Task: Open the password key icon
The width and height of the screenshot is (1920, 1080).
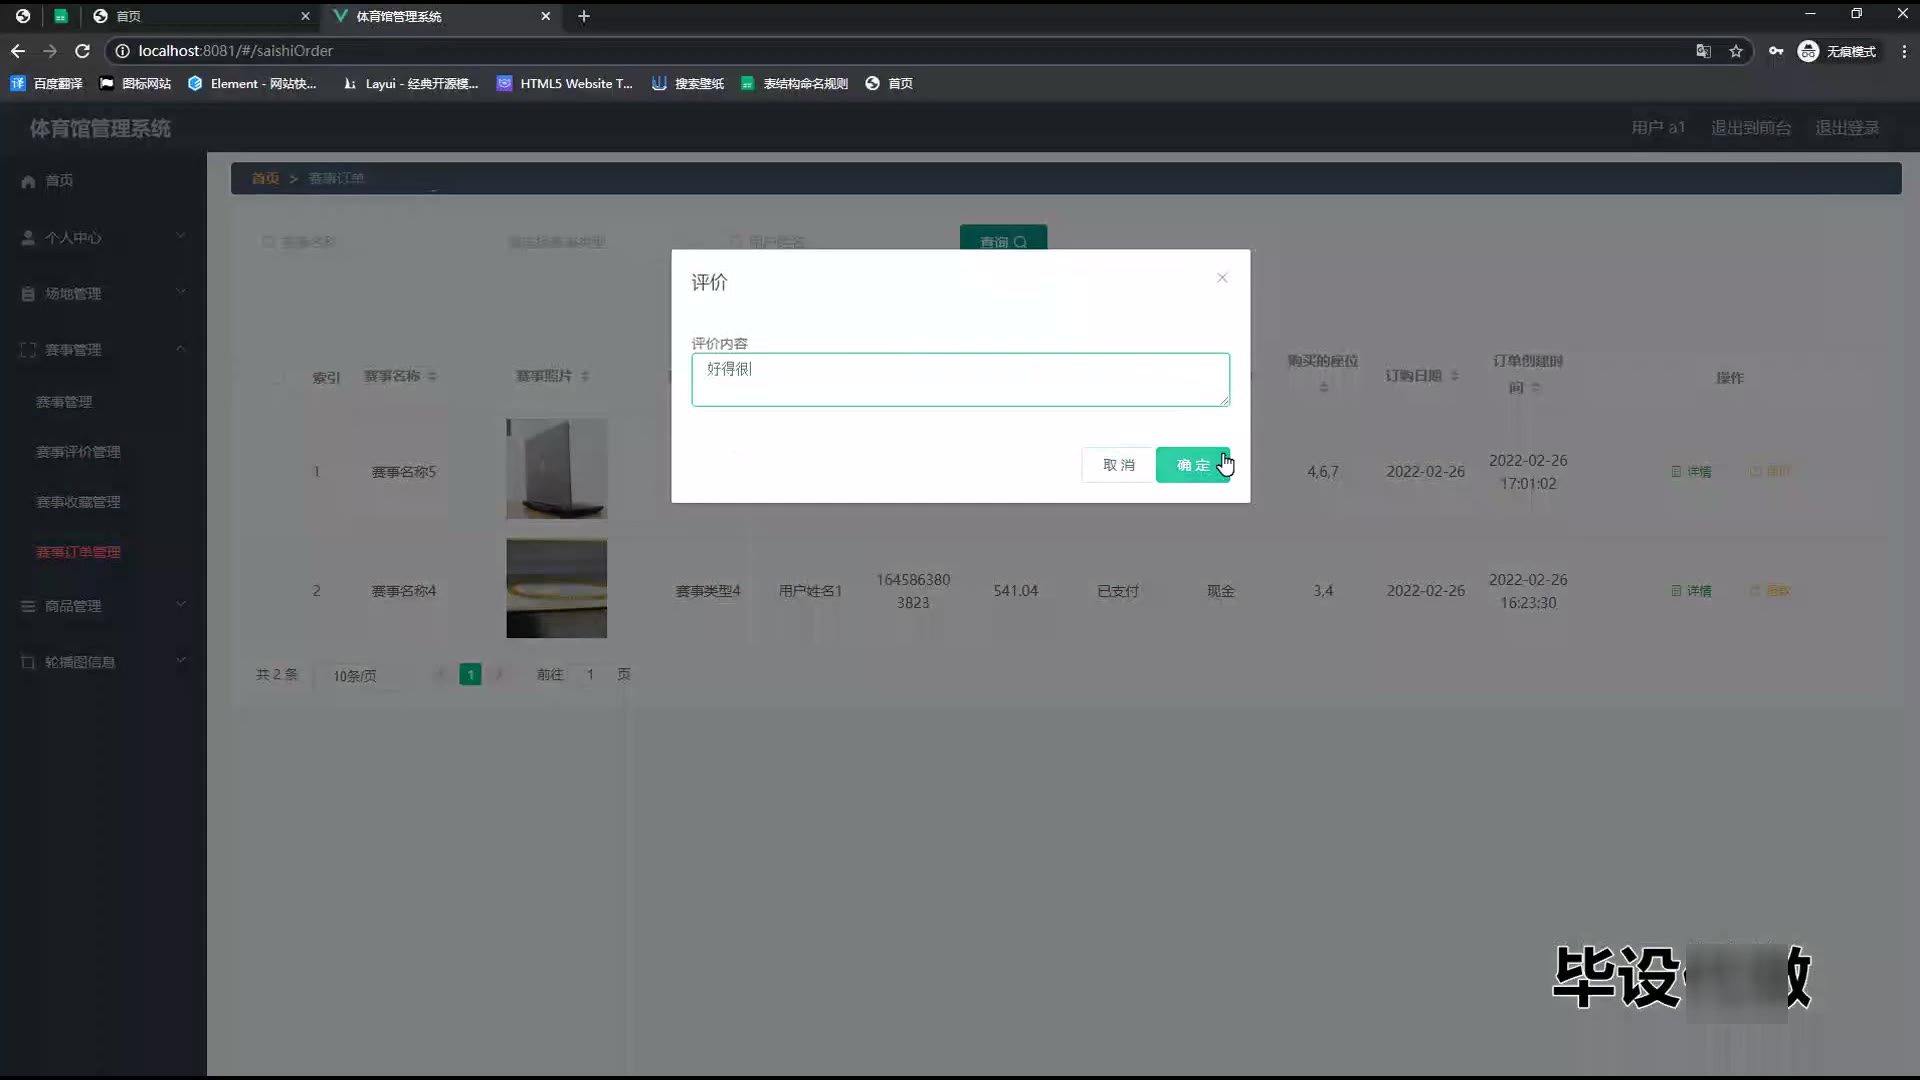Action: [1776, 51]
